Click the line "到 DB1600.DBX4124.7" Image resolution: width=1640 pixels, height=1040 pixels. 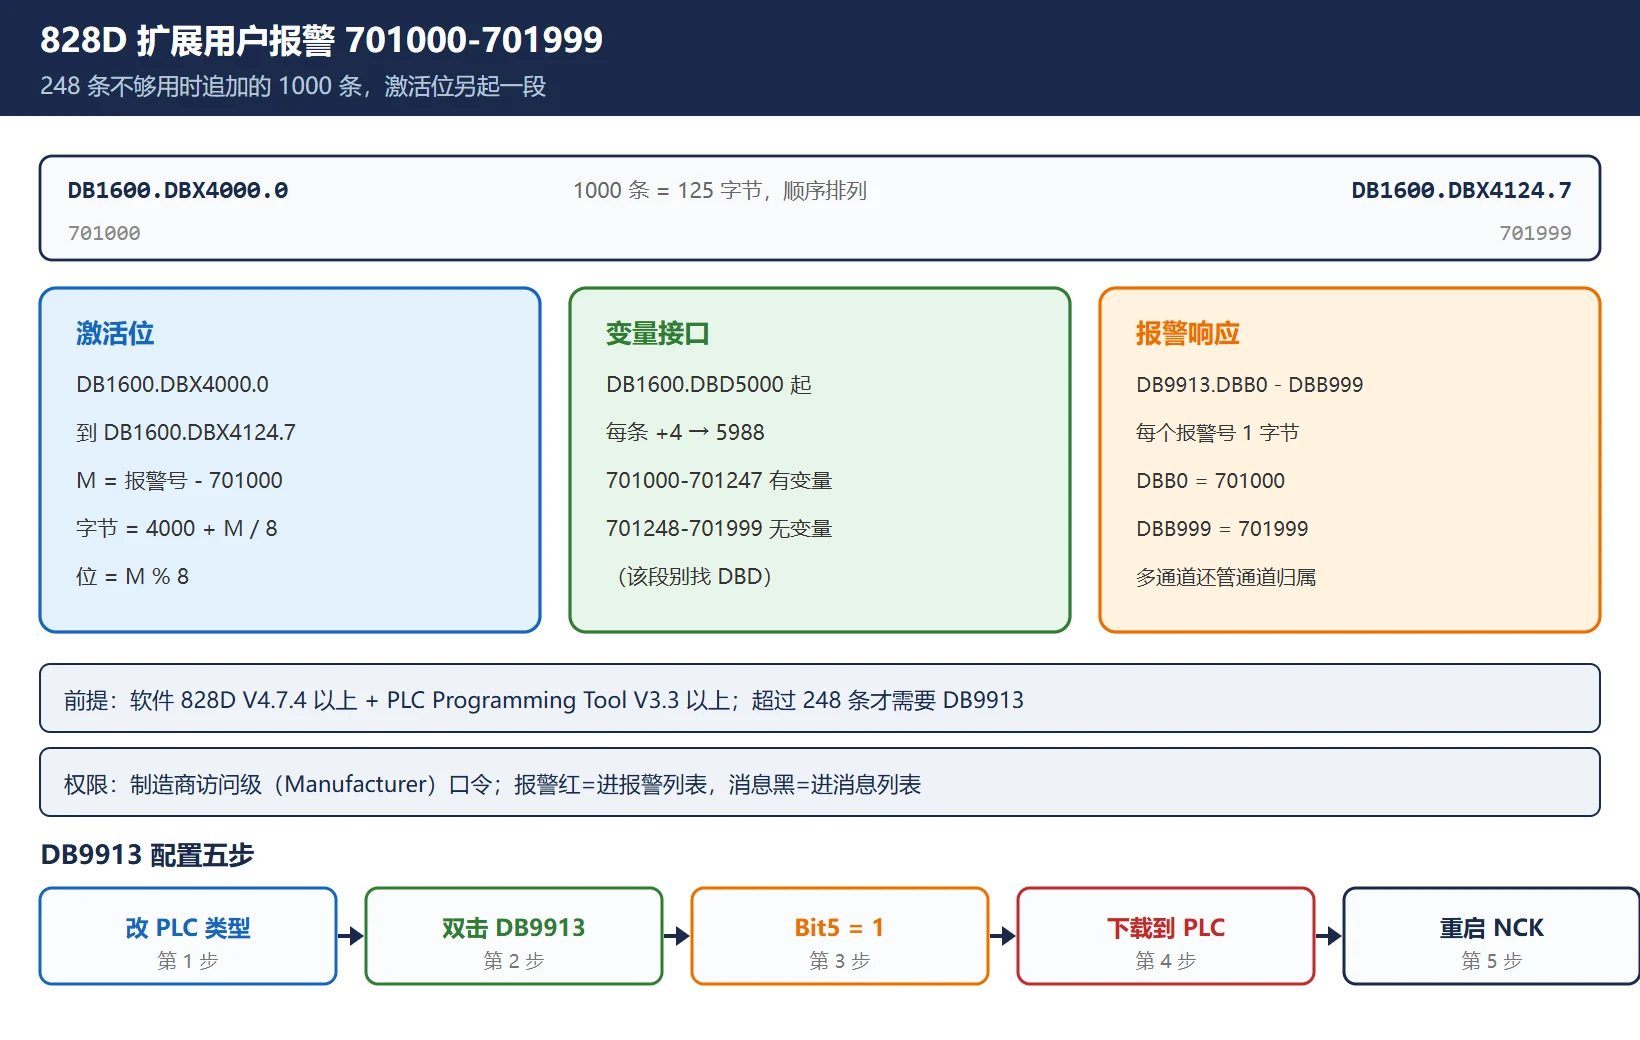pyautogui.click(x=186, y=432)
